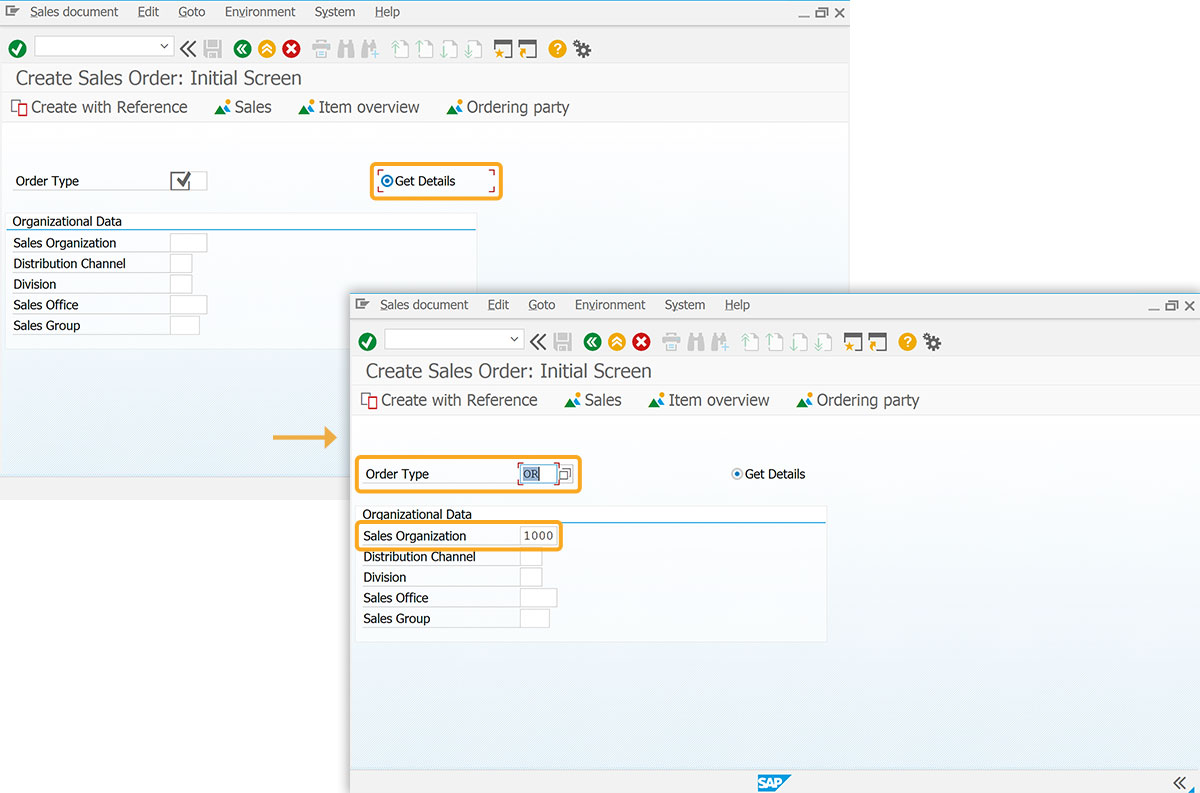Click Create Shortcut icon in front window
The image size is (1200, 793).
pos(877,341)
